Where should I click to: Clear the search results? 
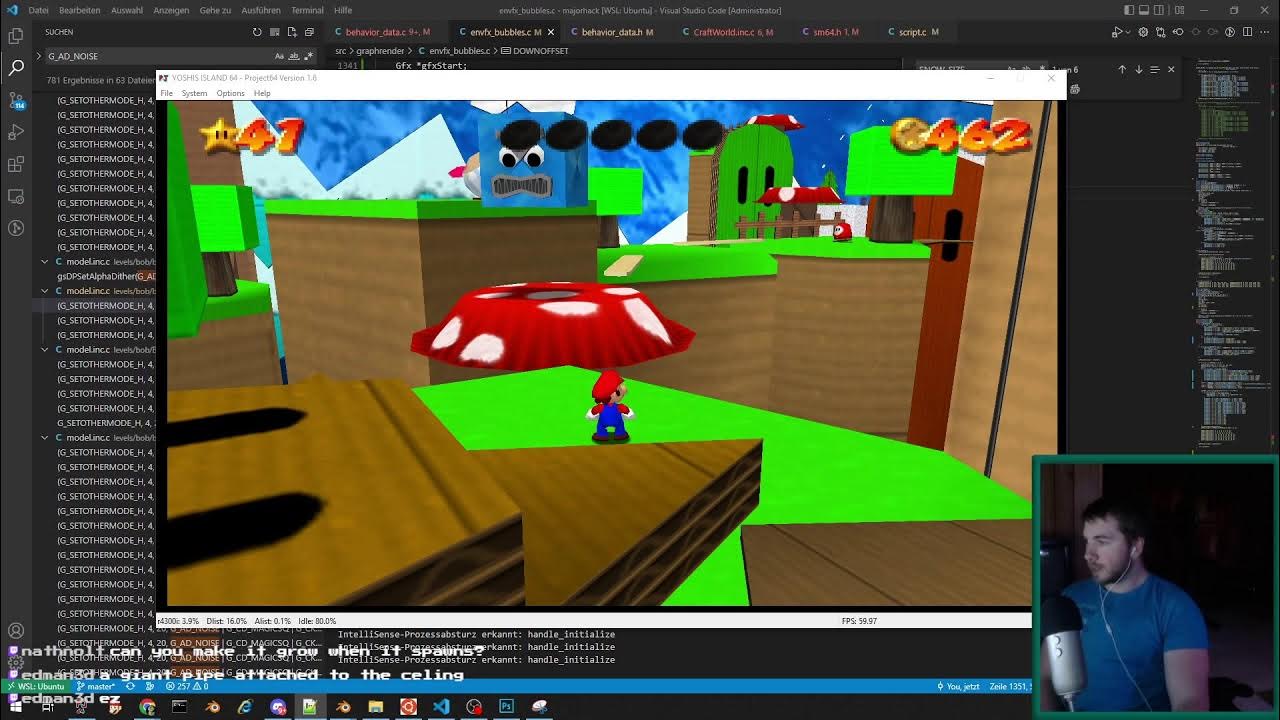pyautogui.click(x=274, y=32)
